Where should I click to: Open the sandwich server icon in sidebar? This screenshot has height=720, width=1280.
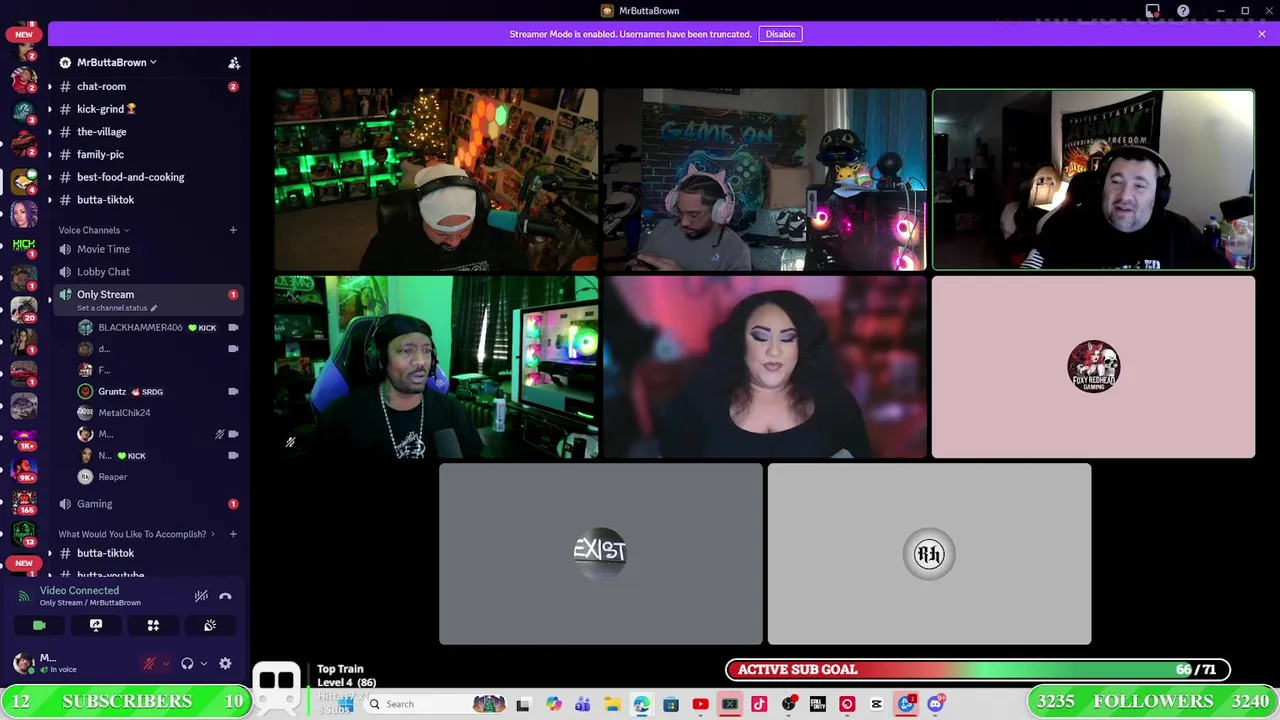[x=24, y=181]
